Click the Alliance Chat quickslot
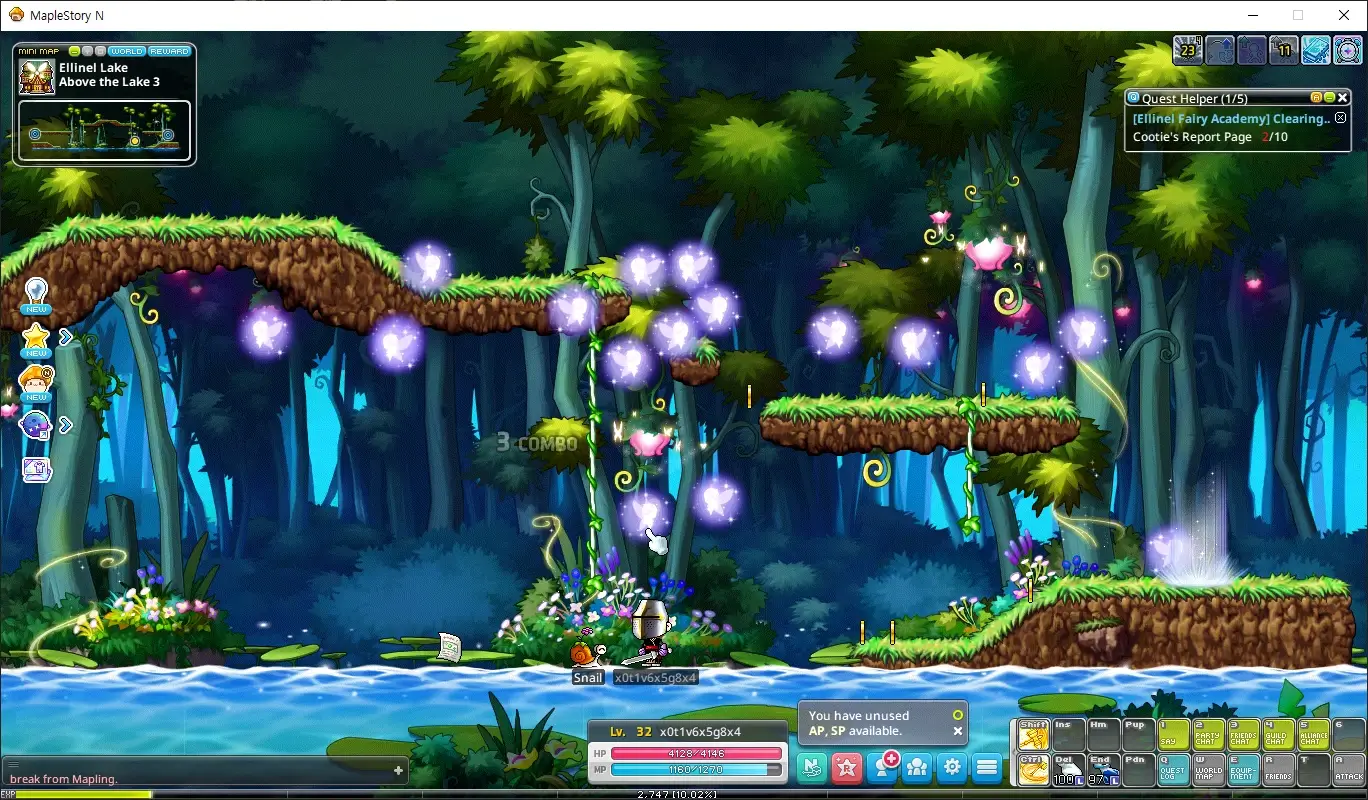This screenshot has height=800, width=1368. 1314,735
